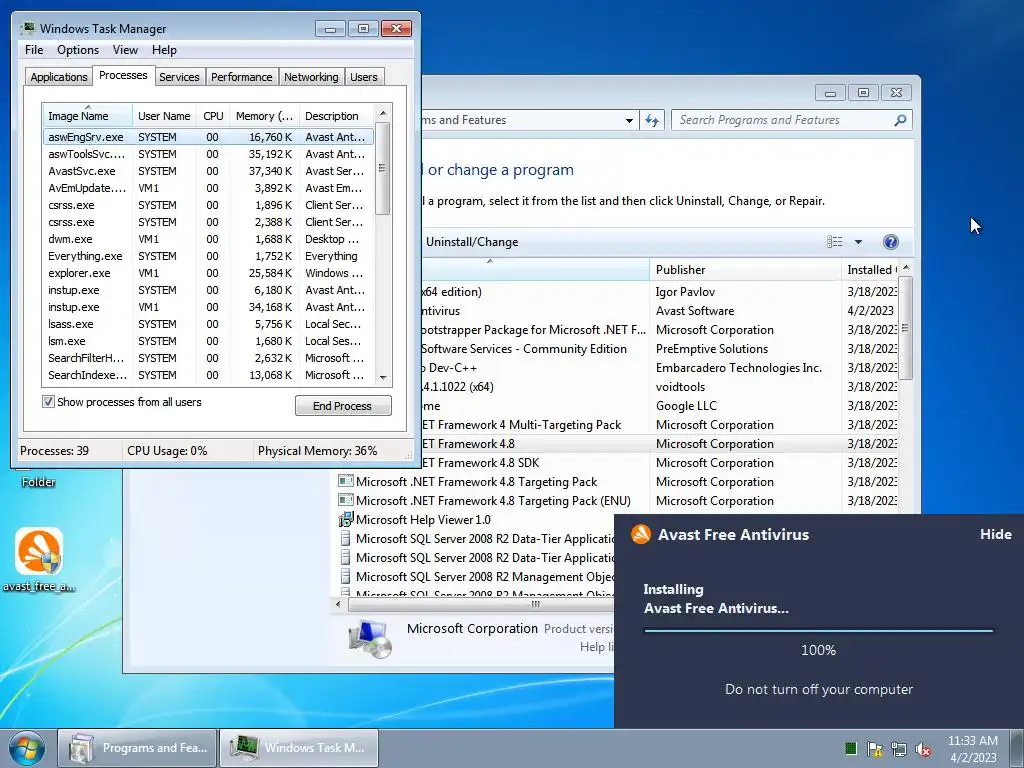Click the Microsoft Corporation details pane icon

370,638
